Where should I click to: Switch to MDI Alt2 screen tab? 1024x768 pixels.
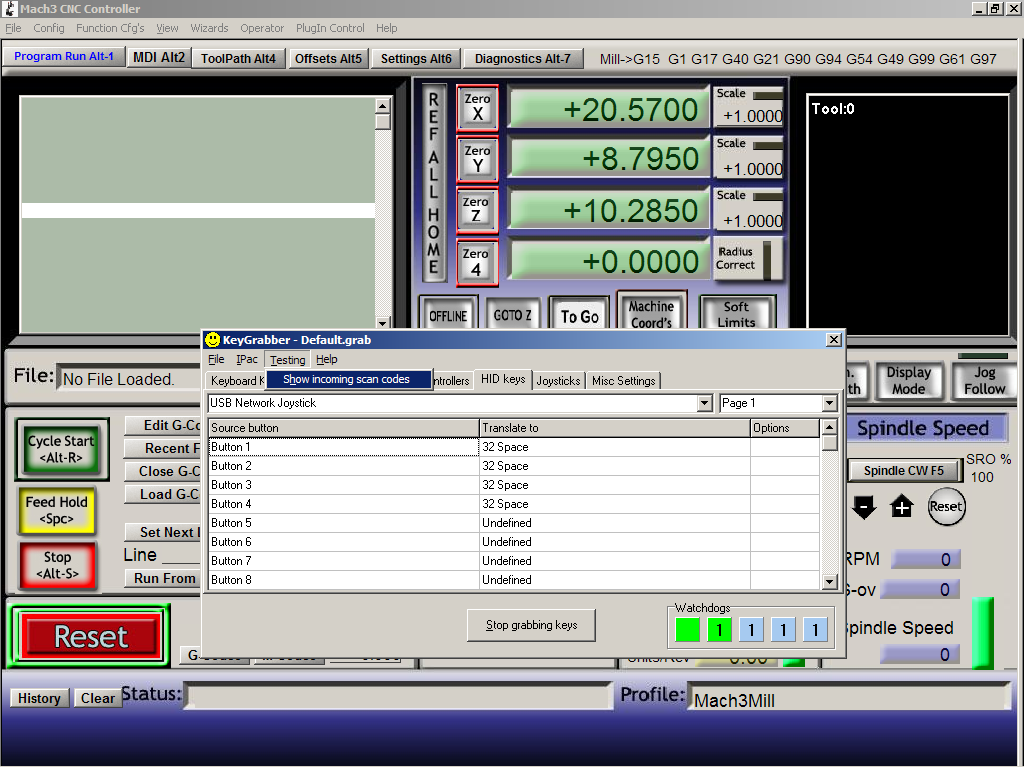point(159,57)
